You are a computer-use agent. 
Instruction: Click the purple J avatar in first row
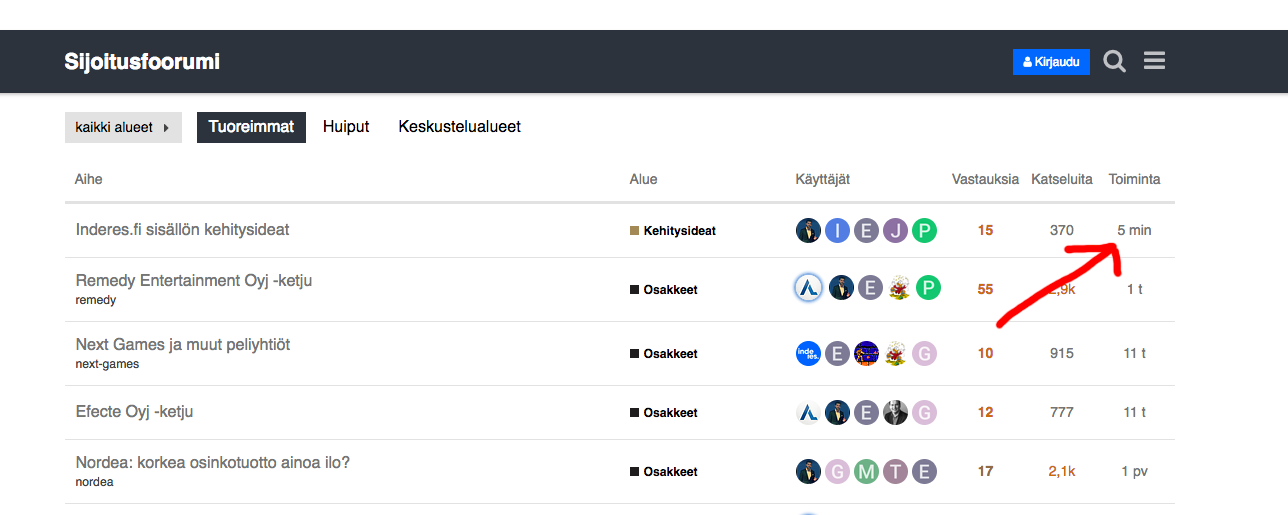(x=895, y=231)
